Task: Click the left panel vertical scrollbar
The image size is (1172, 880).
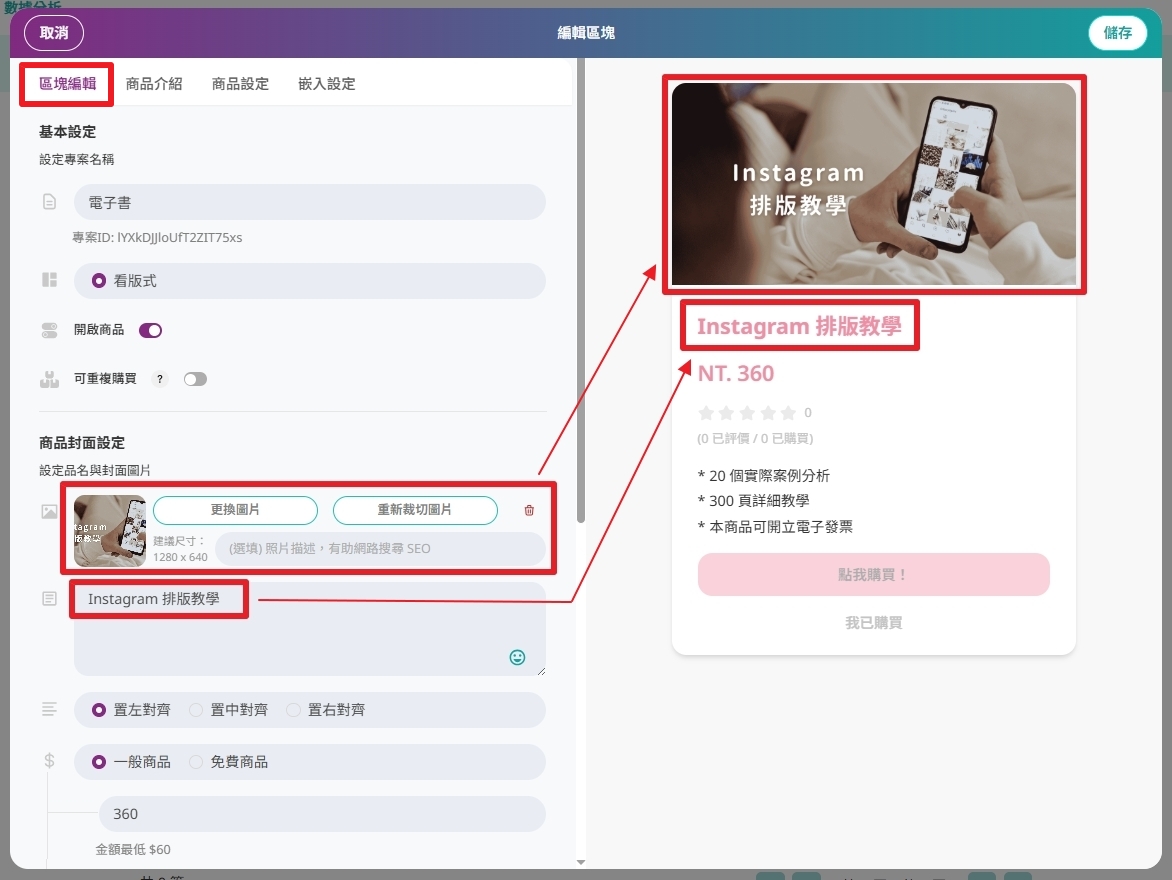Action: pos(580,292)
